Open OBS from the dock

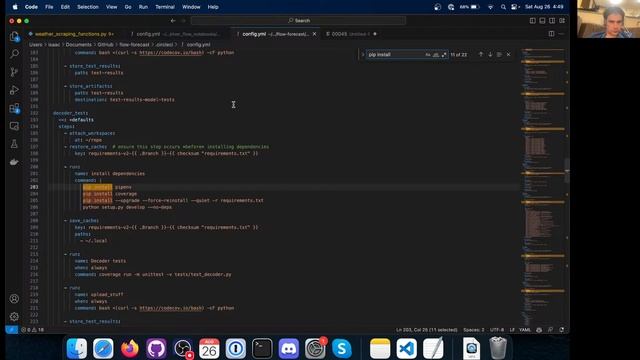pyautogui.click(x=183, y=349)
